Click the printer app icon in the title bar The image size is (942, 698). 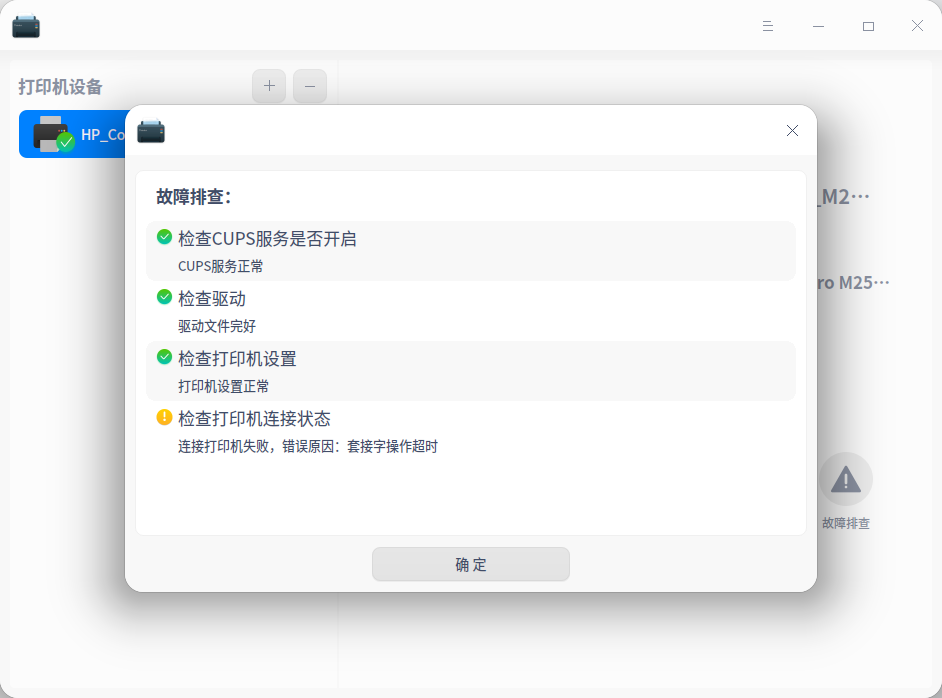click(x=26, y=26)
